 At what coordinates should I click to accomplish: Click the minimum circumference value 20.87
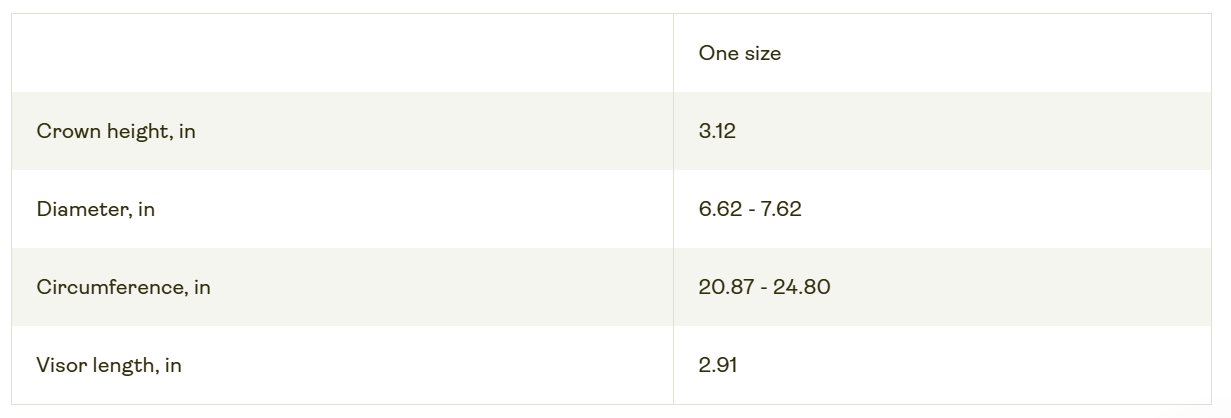727,287
